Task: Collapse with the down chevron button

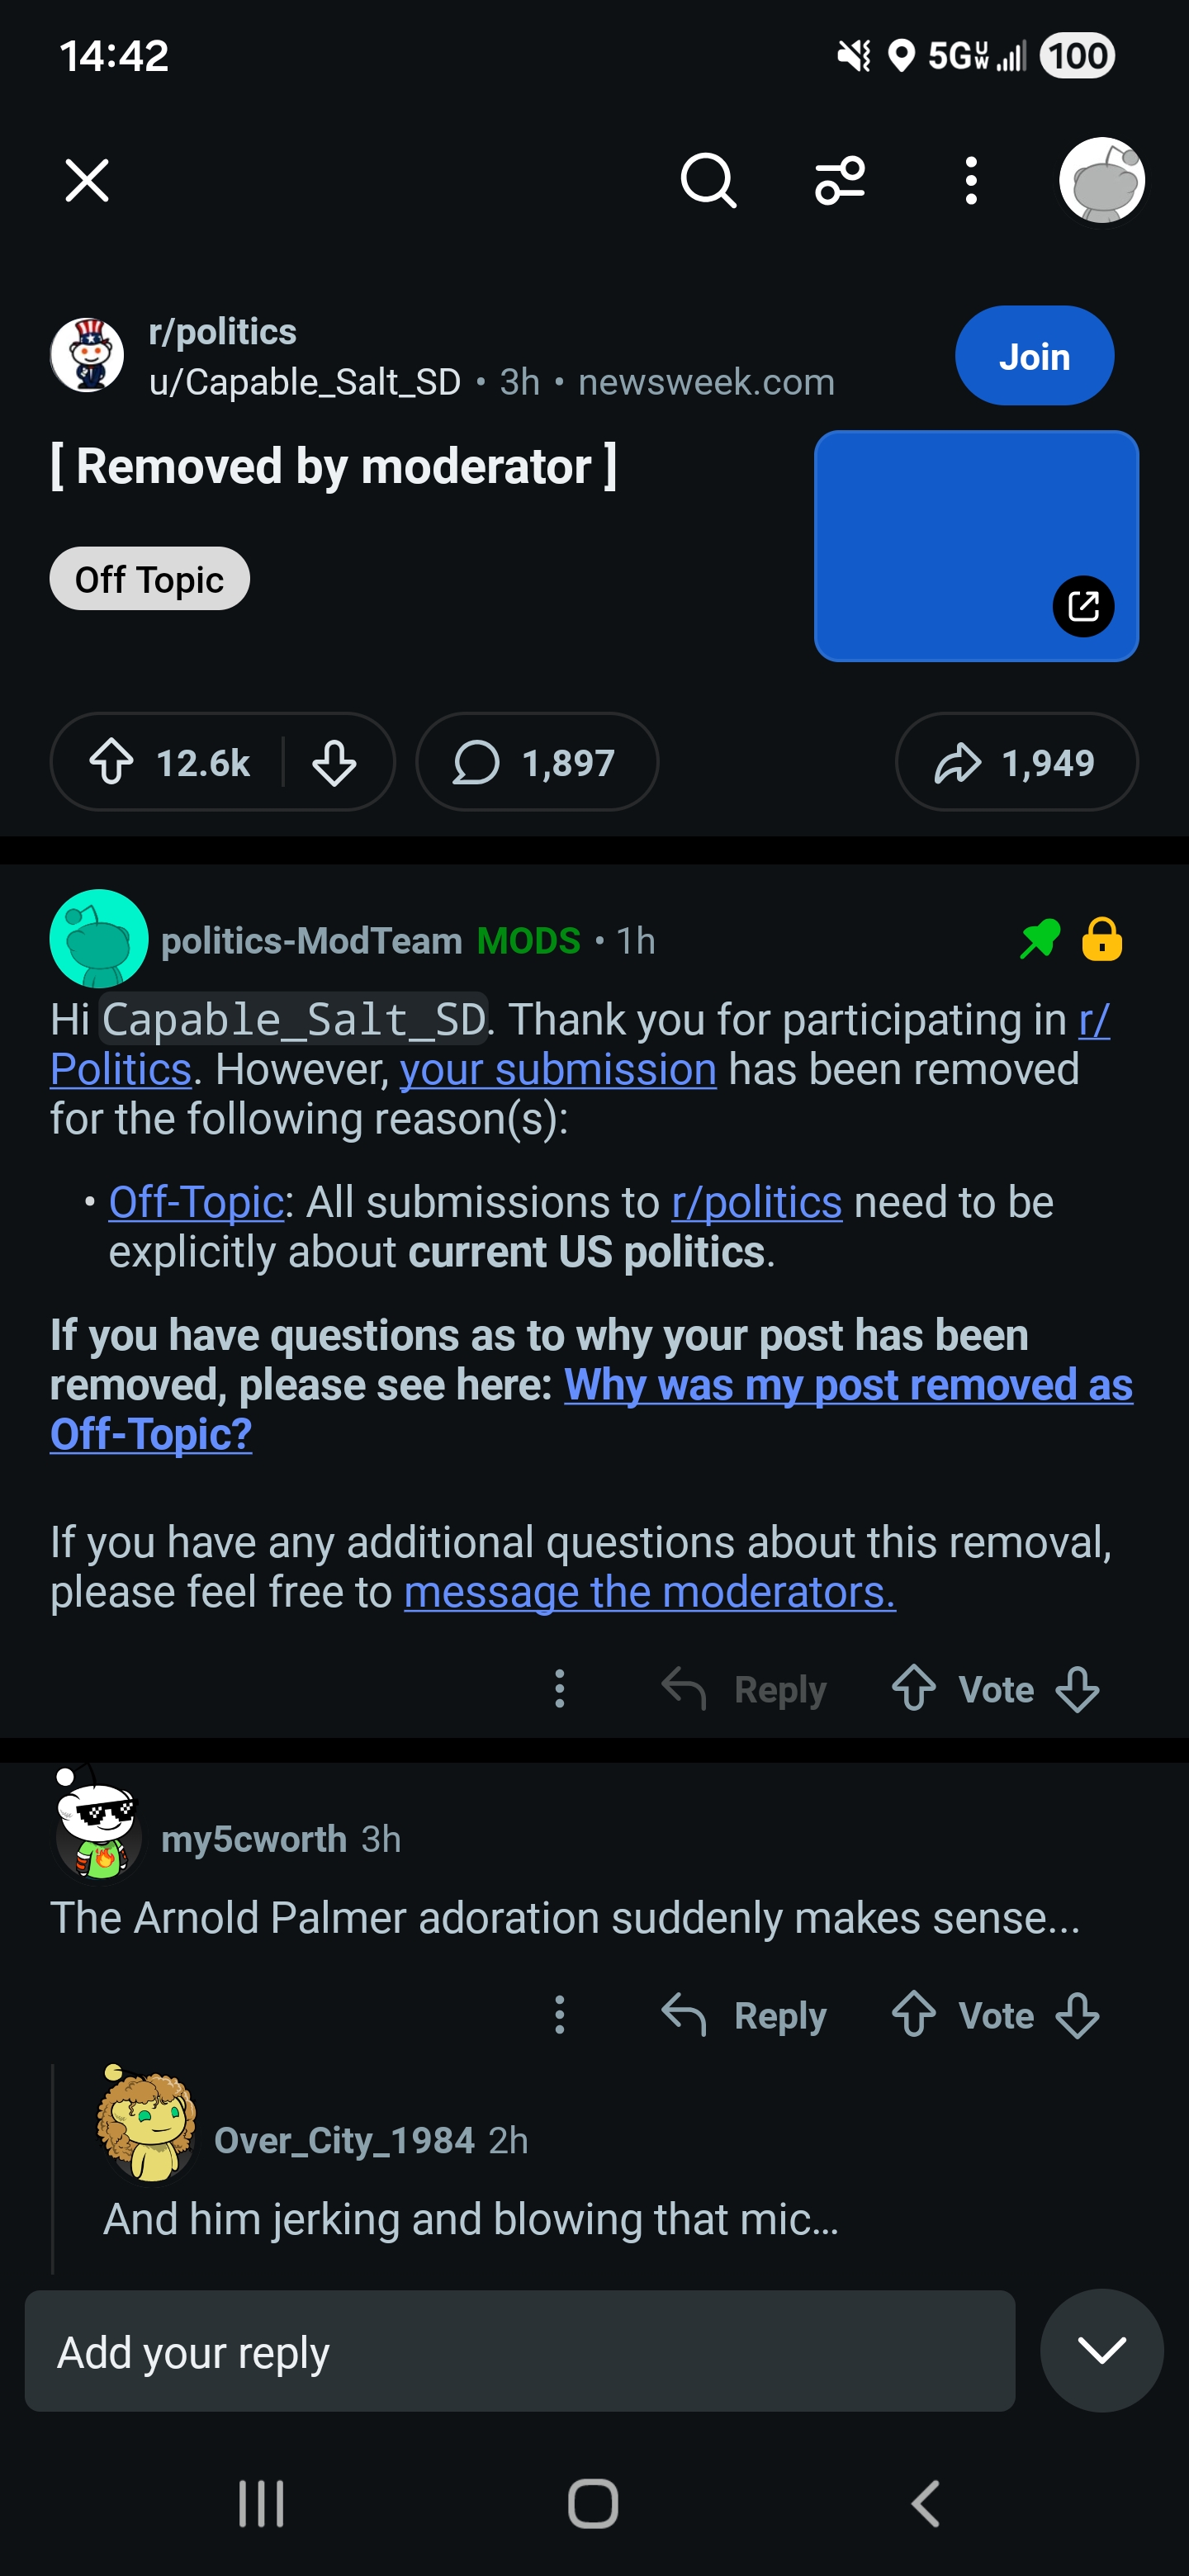Action: (x=1101, y=2351)
